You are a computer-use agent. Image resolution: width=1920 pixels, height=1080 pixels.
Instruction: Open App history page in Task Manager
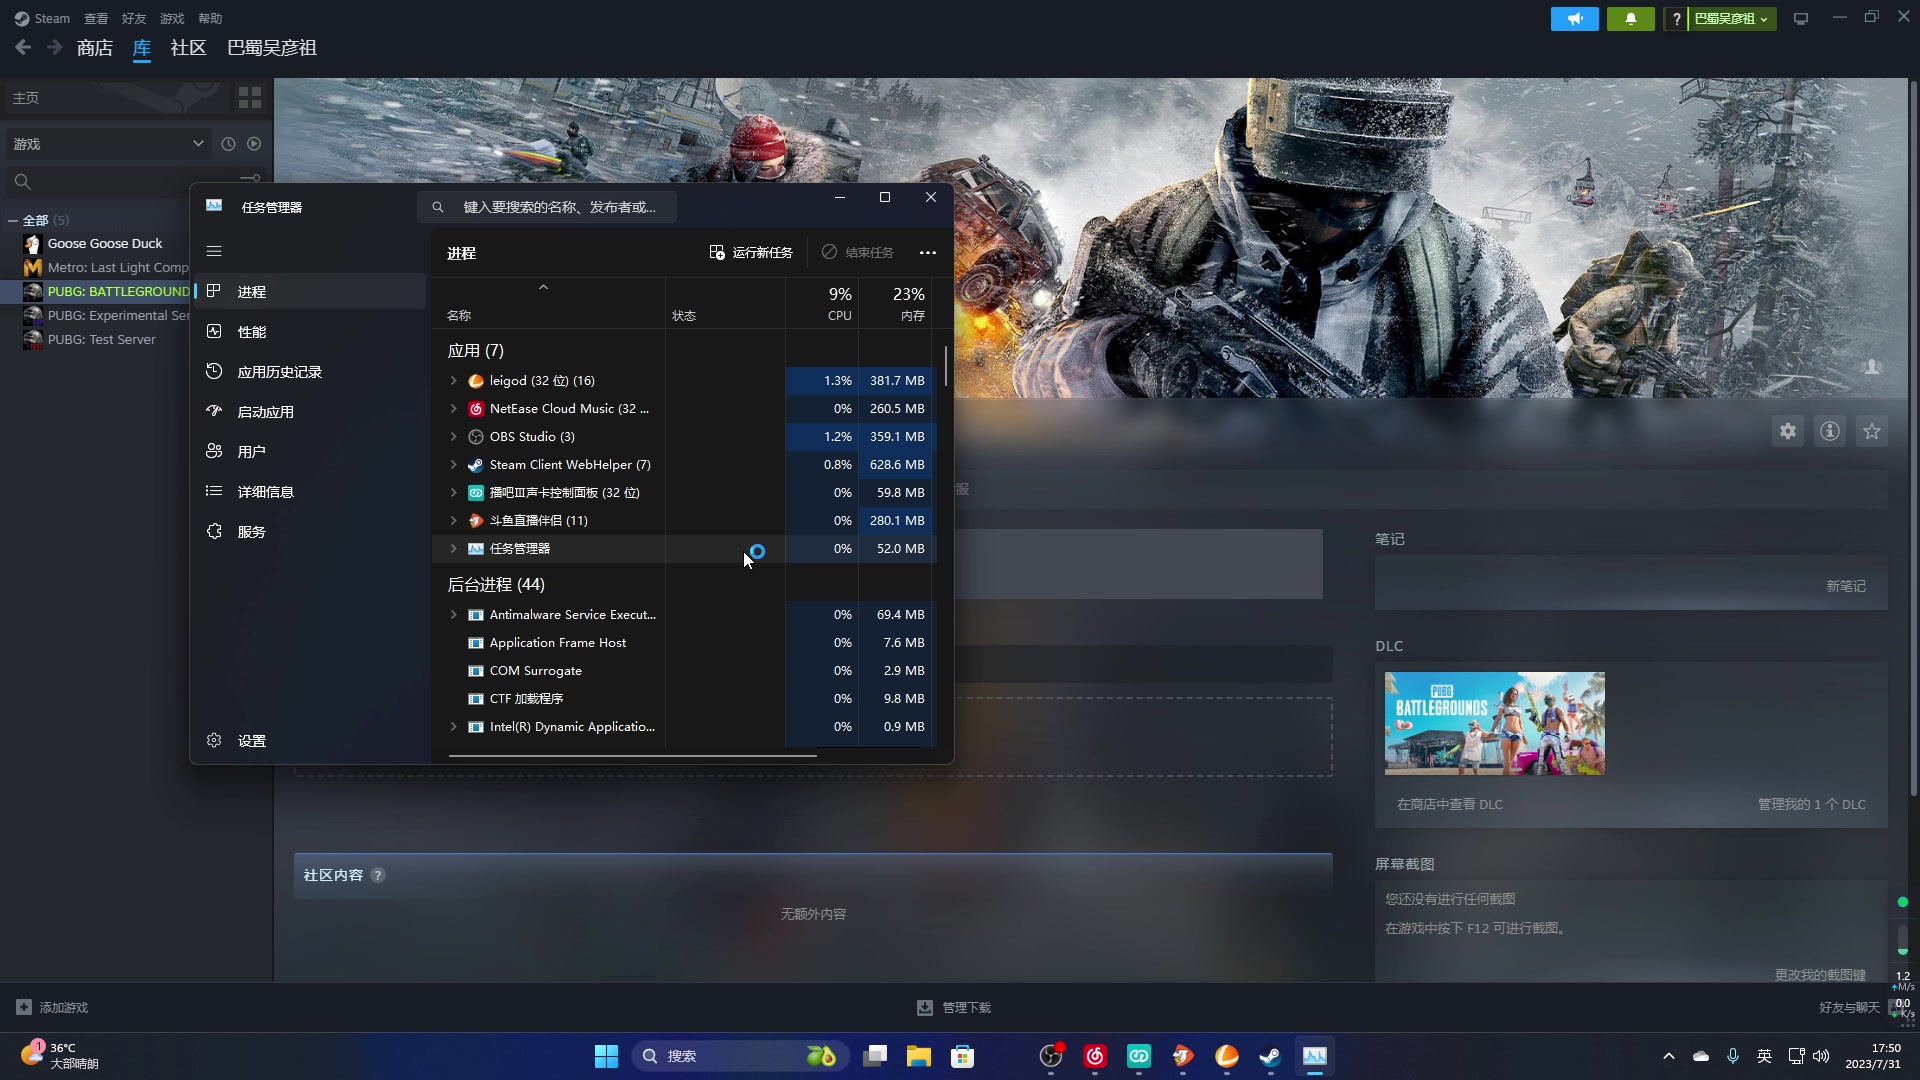[x=310, y=372]
